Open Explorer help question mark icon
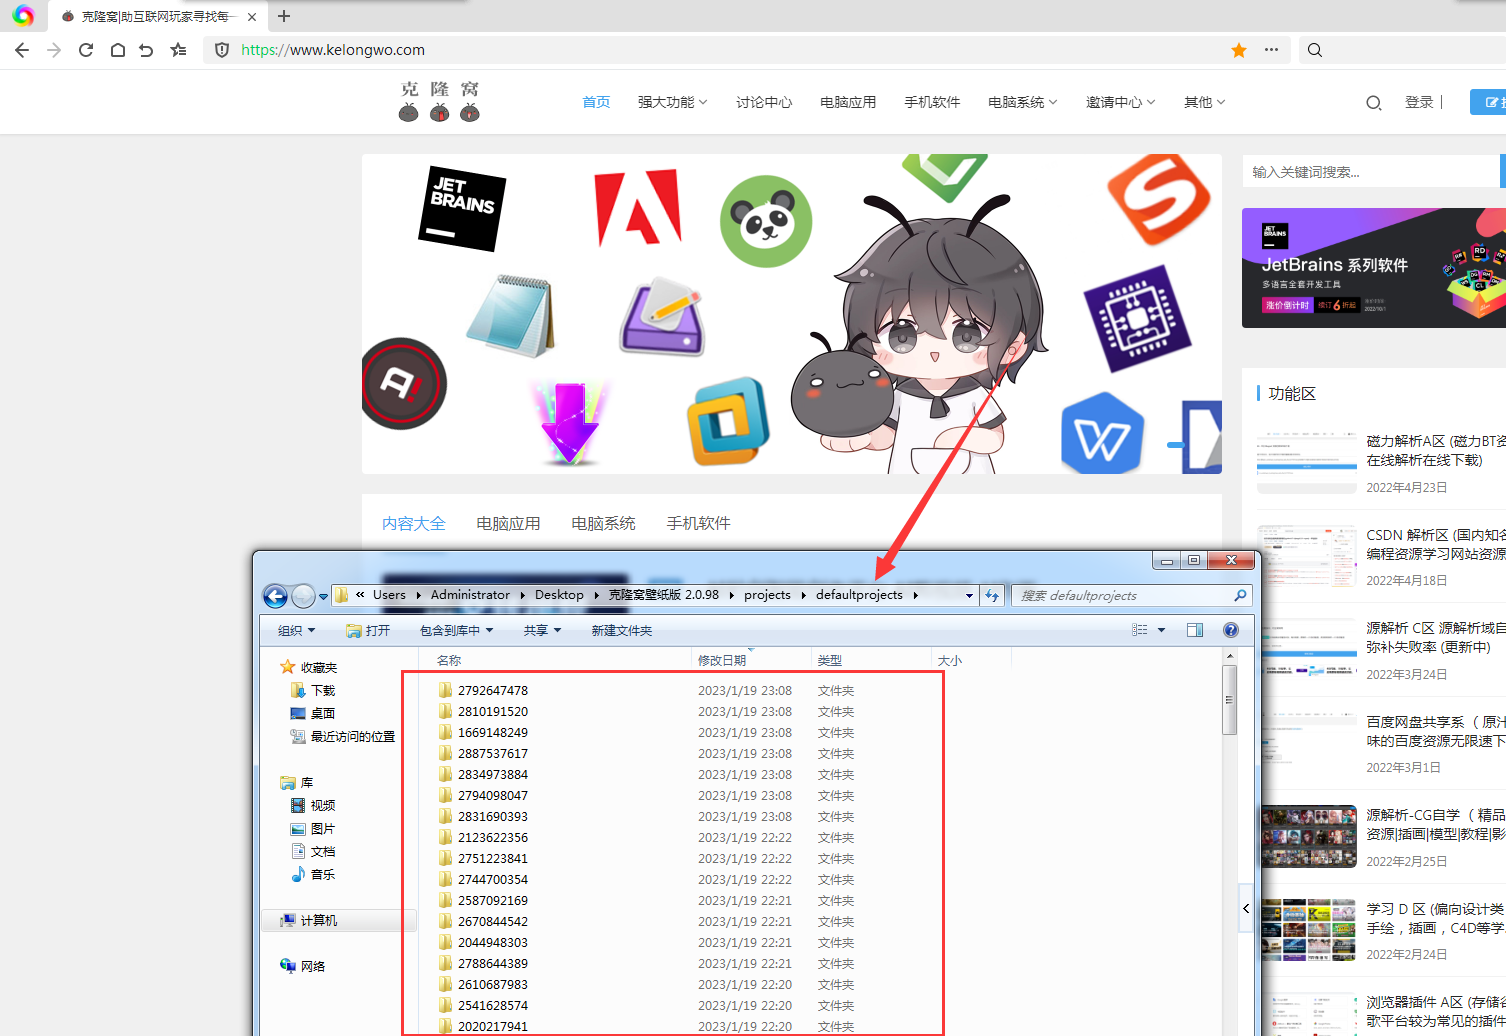Screen dimensions: 1506x1036 (x=1231, y=630)
